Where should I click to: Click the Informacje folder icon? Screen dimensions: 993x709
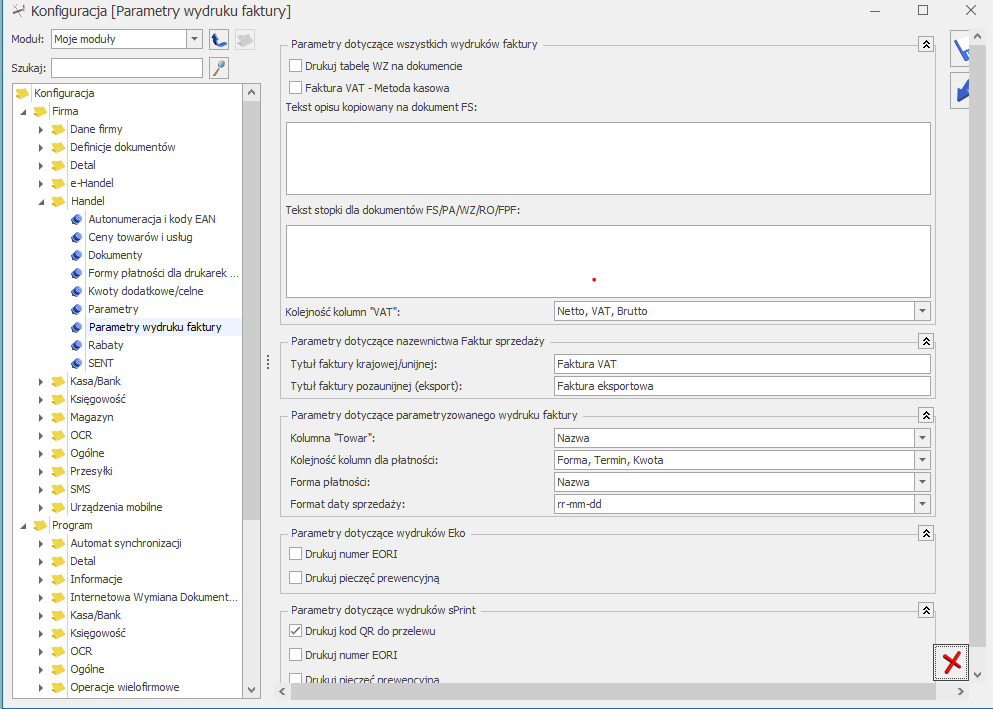[59, 579]
